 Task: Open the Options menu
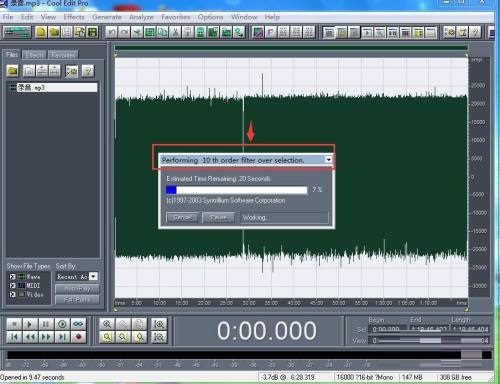pyautogui.click(x=210, y=17)
